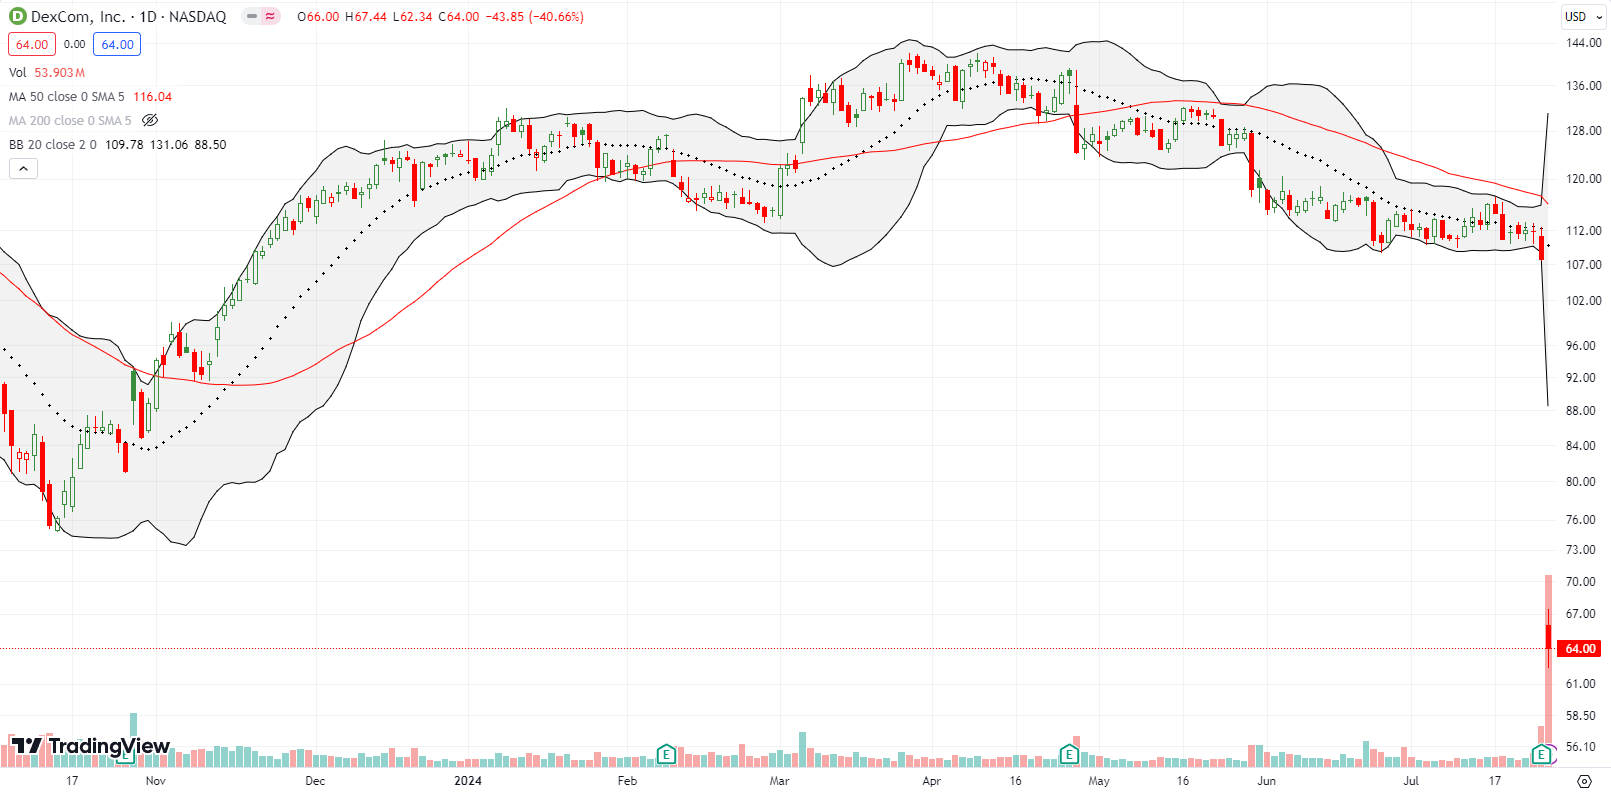The image size is (1611, 795).
Task: Click the Dec label on time axis
Action: point(315,781)
